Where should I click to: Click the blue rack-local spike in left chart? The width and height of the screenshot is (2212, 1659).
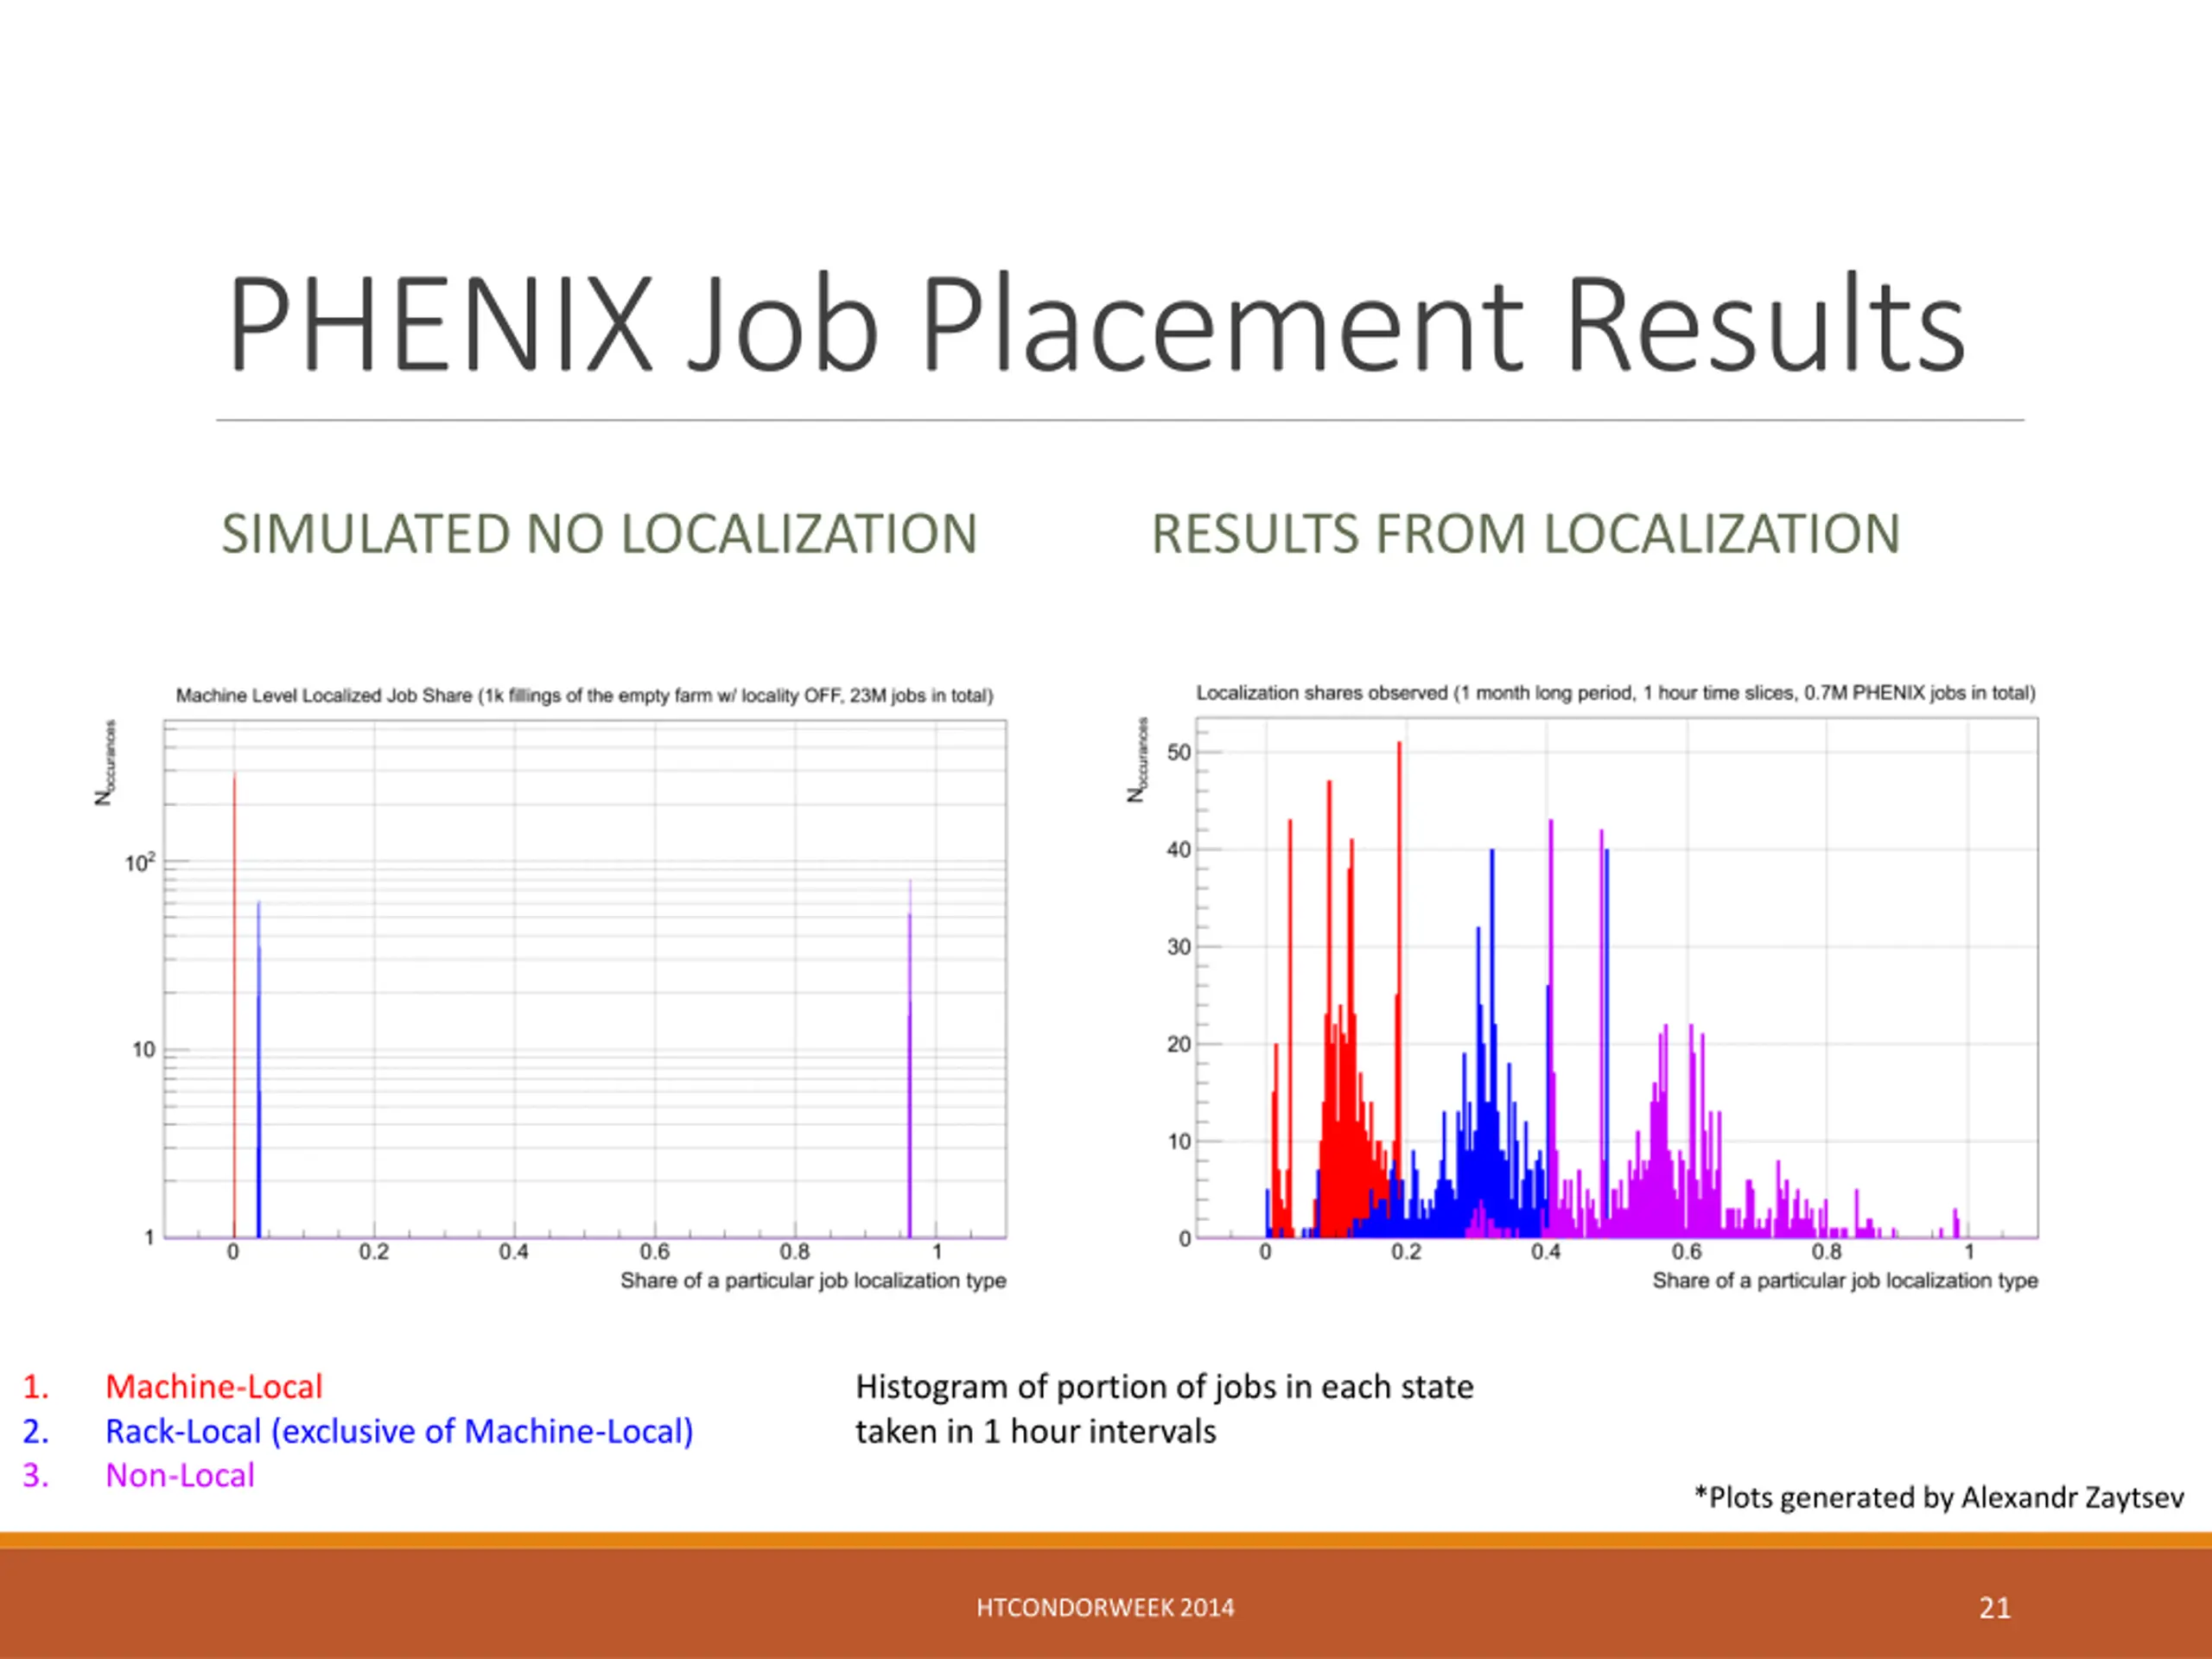259,1070
